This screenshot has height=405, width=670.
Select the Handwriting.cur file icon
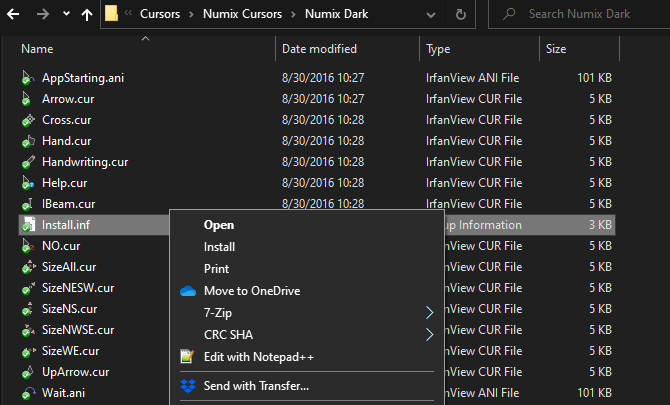pyautogui.click(x=28, y=162)
